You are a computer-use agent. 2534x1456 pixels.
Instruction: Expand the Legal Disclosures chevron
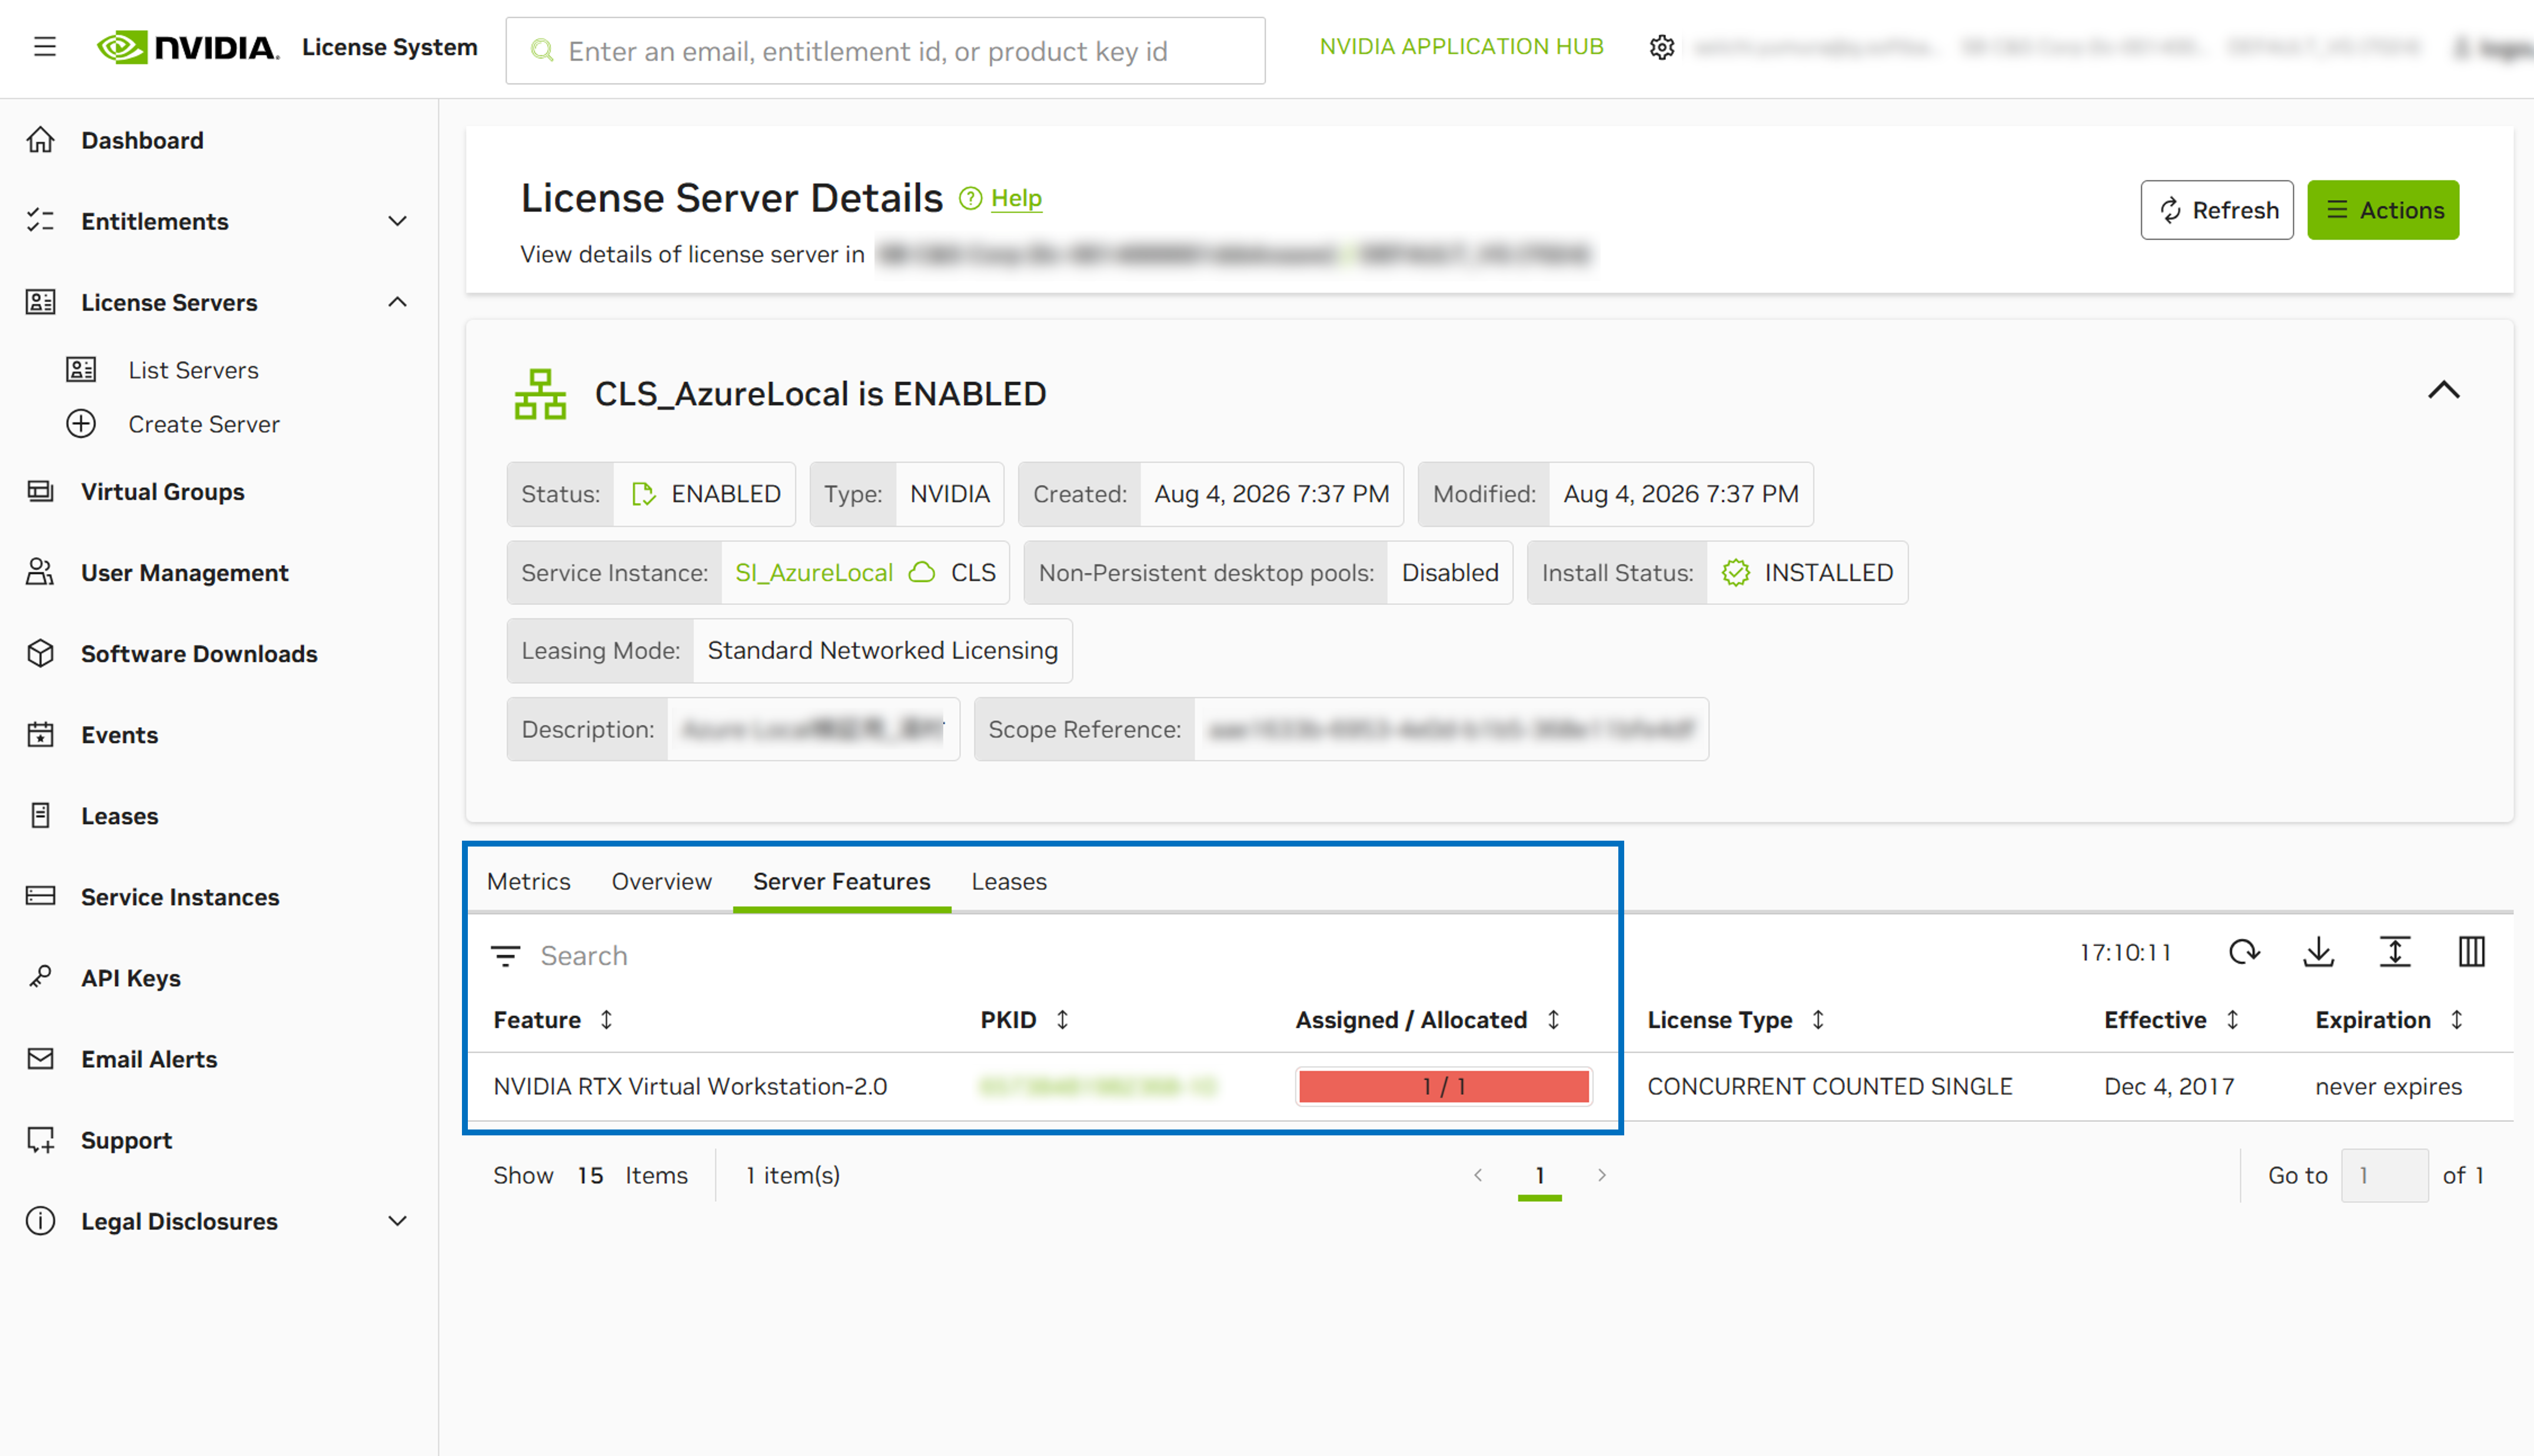[x=398, y=1221]
